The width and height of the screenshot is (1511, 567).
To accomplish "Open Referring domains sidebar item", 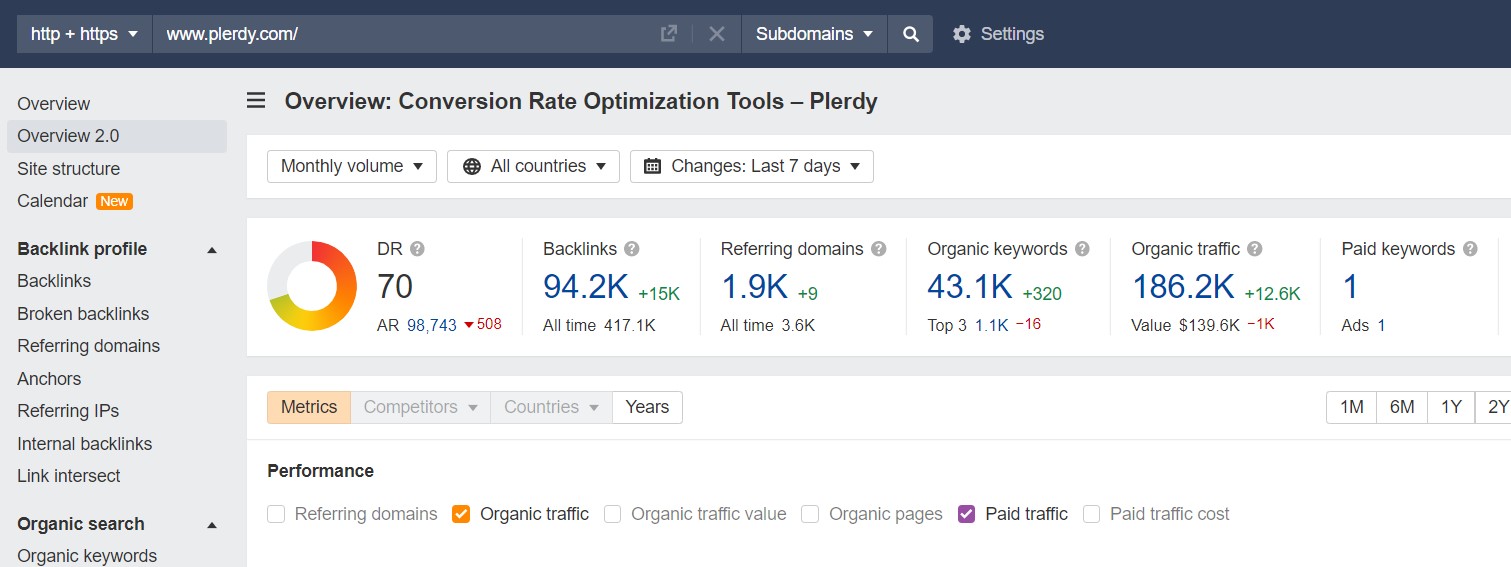I will pos(89,346).
